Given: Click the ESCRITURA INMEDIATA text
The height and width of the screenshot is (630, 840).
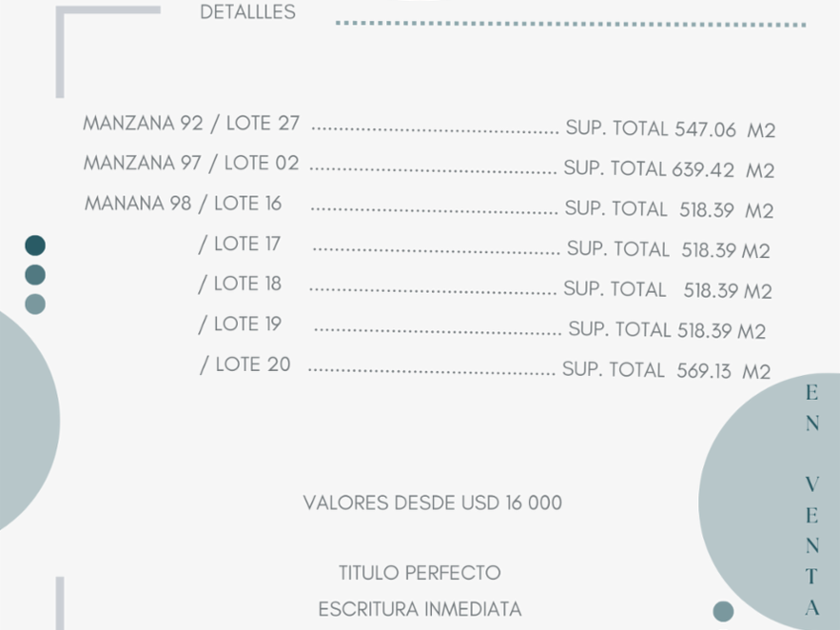Looking at the screenshot, I should coord(420,609).
